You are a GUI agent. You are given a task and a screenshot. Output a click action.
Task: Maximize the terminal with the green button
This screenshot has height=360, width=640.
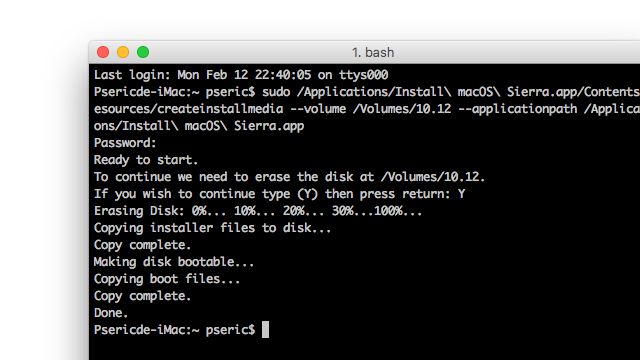[x=143, y=52]
